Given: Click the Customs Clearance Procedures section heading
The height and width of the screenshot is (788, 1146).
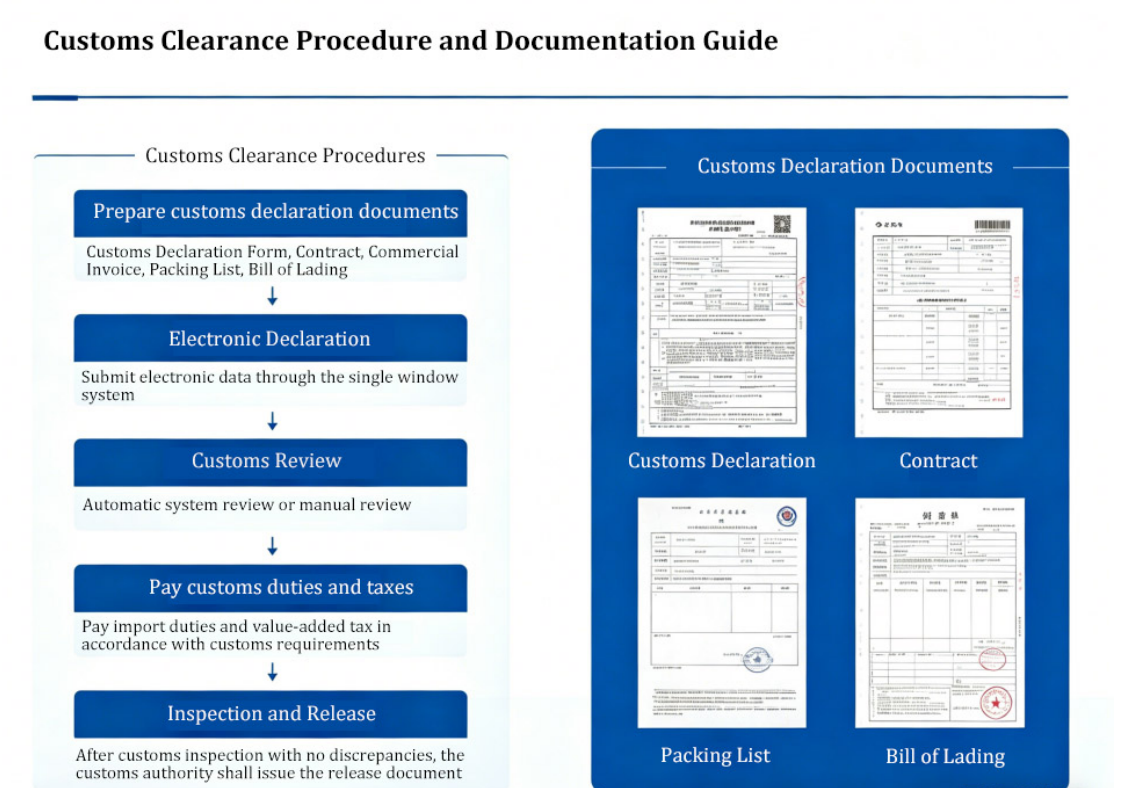Looking at the screenshot, I should 285,156.
